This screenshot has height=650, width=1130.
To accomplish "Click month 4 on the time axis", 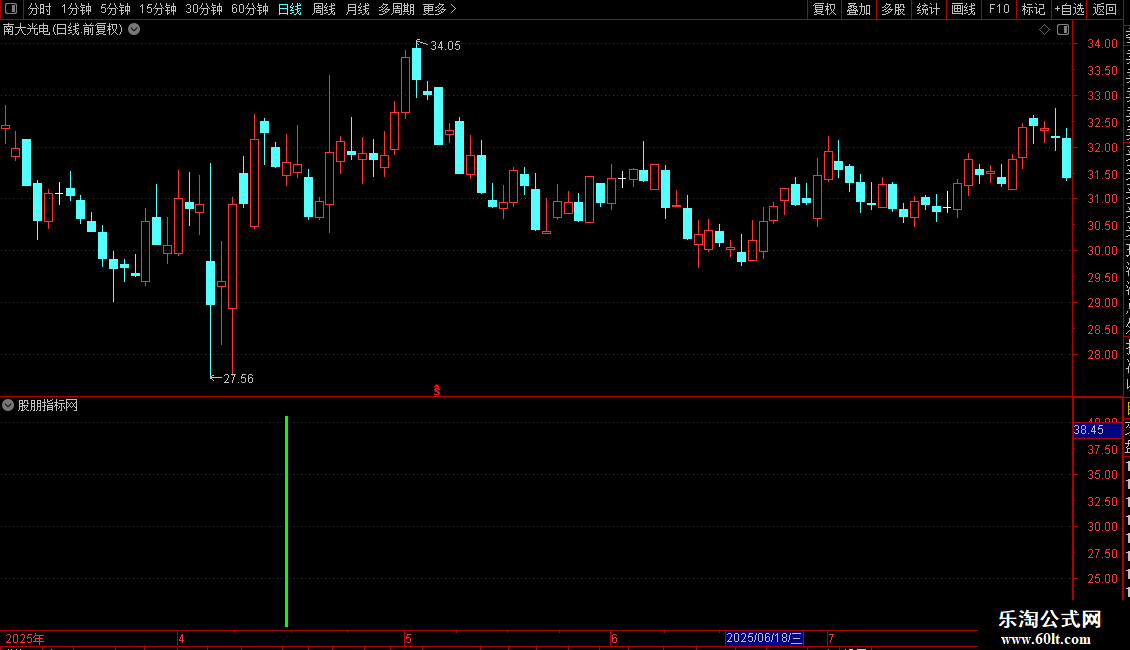I will point(181,639).
